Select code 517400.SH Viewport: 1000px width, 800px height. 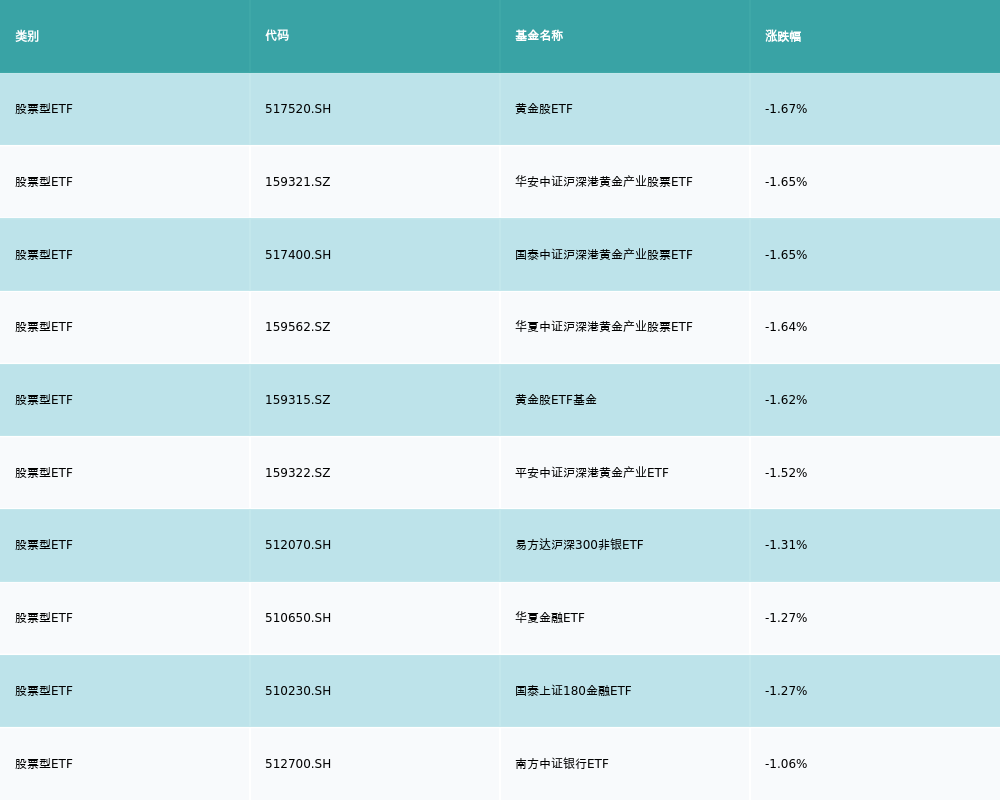298,255
